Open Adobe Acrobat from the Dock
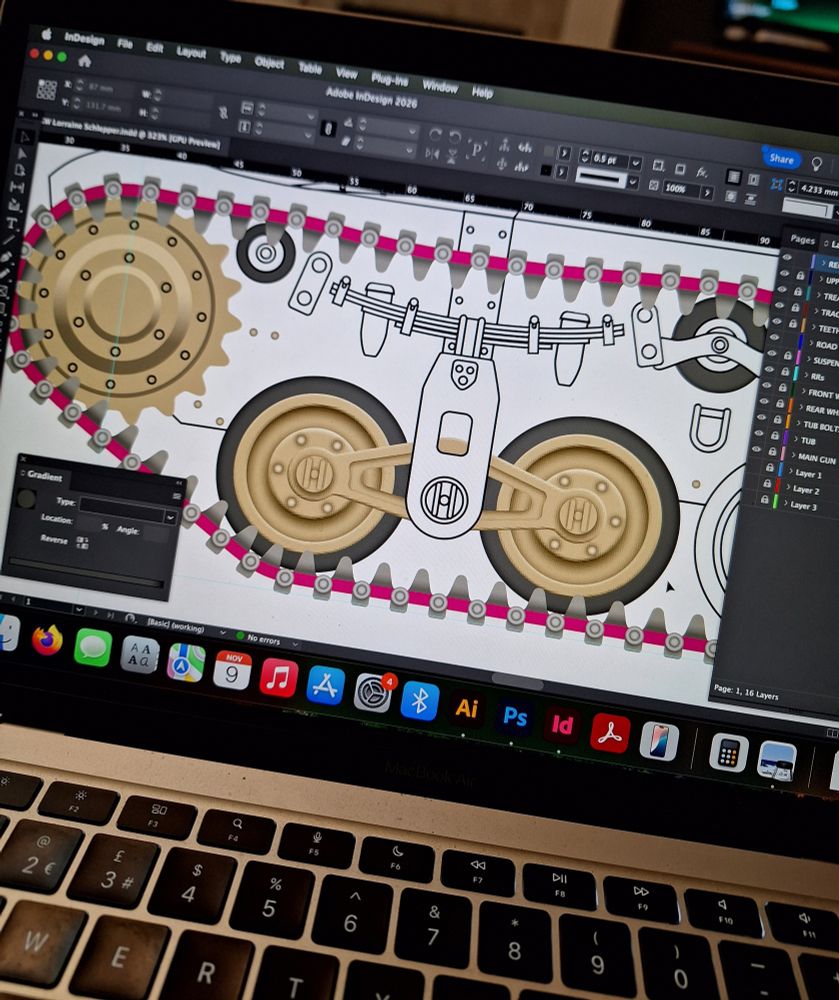 pyautogui.click(x=609, y=733)
